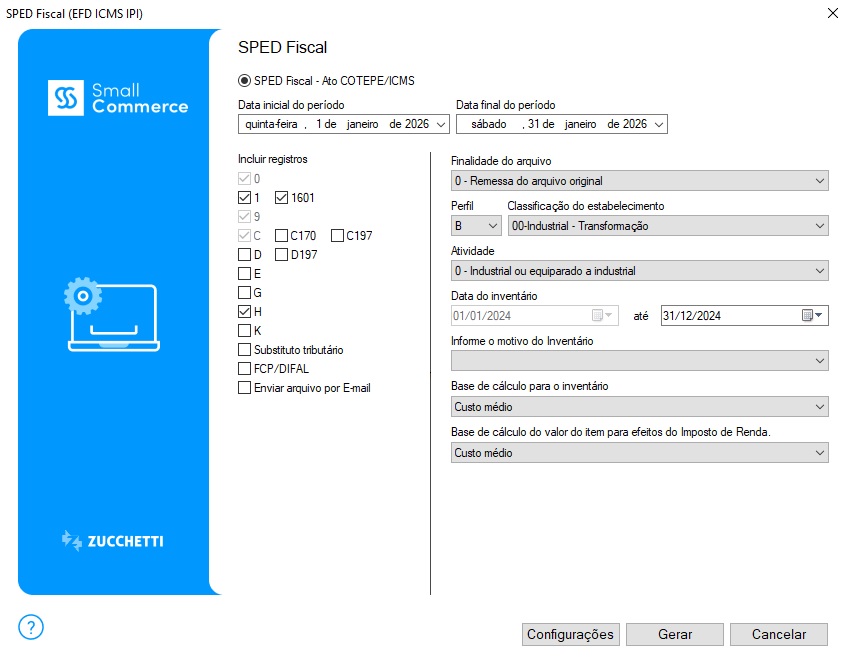Open the Finalidade do arquivo dropdown

click(x=639, y=181)
